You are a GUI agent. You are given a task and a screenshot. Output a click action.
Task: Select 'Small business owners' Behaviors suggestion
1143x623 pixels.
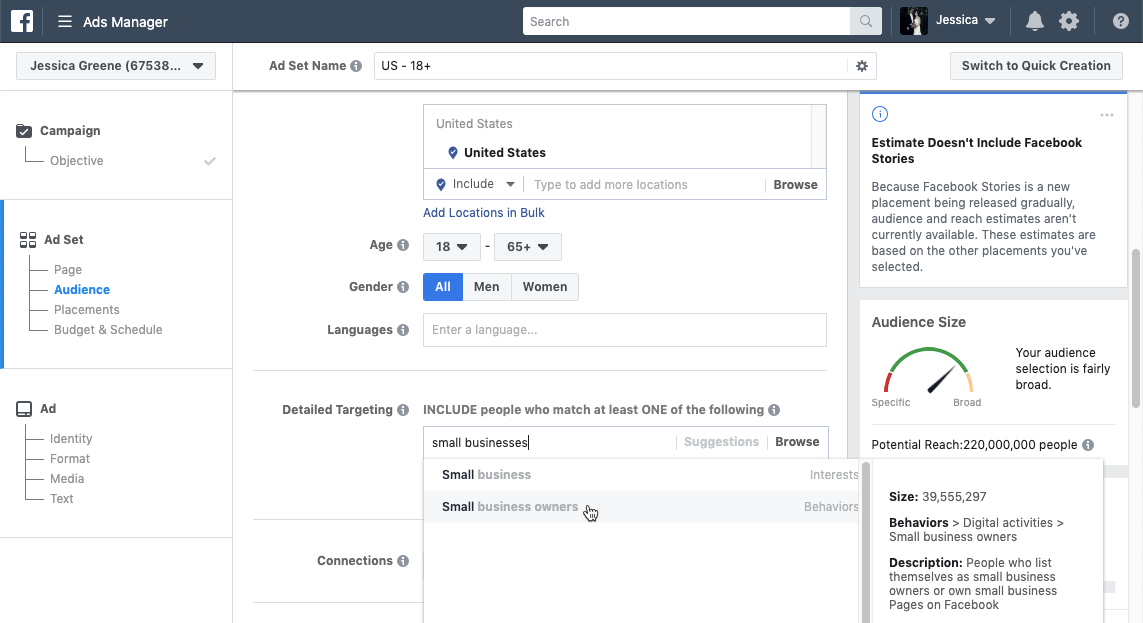point(641,506)
